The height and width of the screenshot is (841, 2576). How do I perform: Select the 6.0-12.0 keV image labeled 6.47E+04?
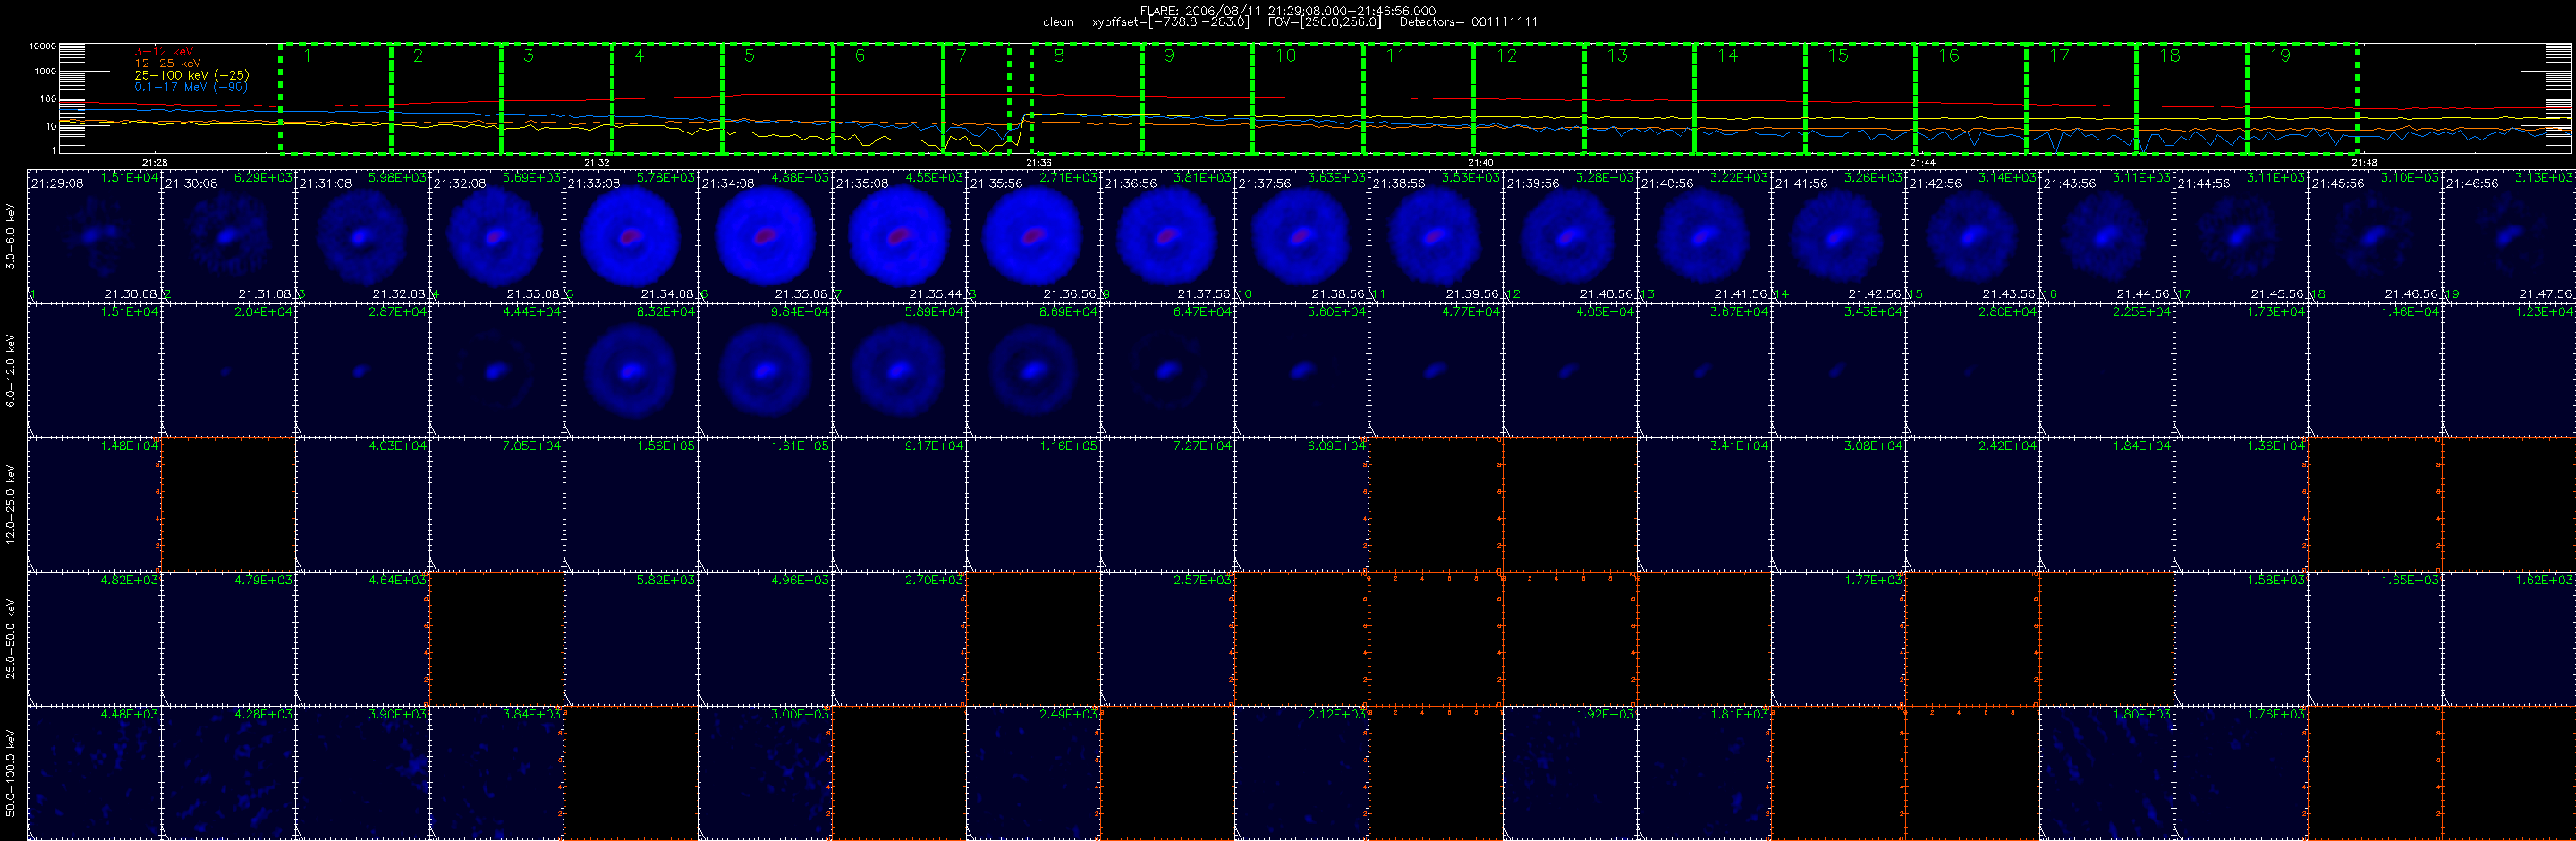[1168, 370]
